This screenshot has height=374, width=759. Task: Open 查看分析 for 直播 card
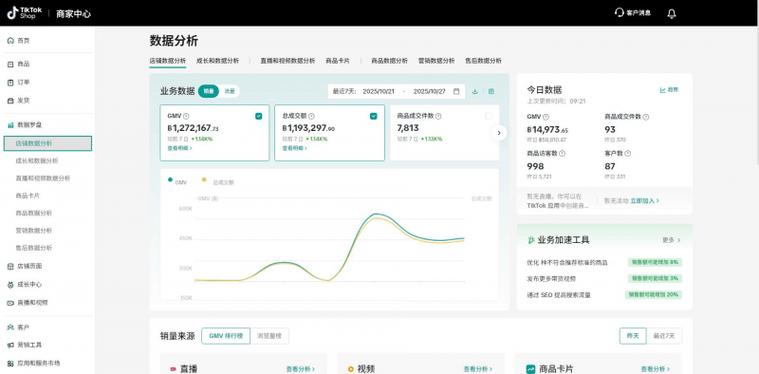click(300, 369)
